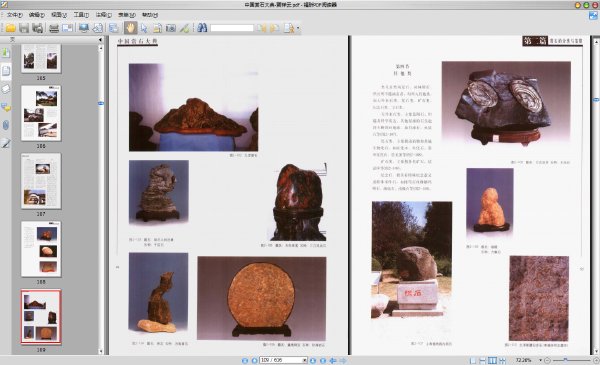
Task: Open the 工具 (Tools) menu
Action: click(81, 15)
